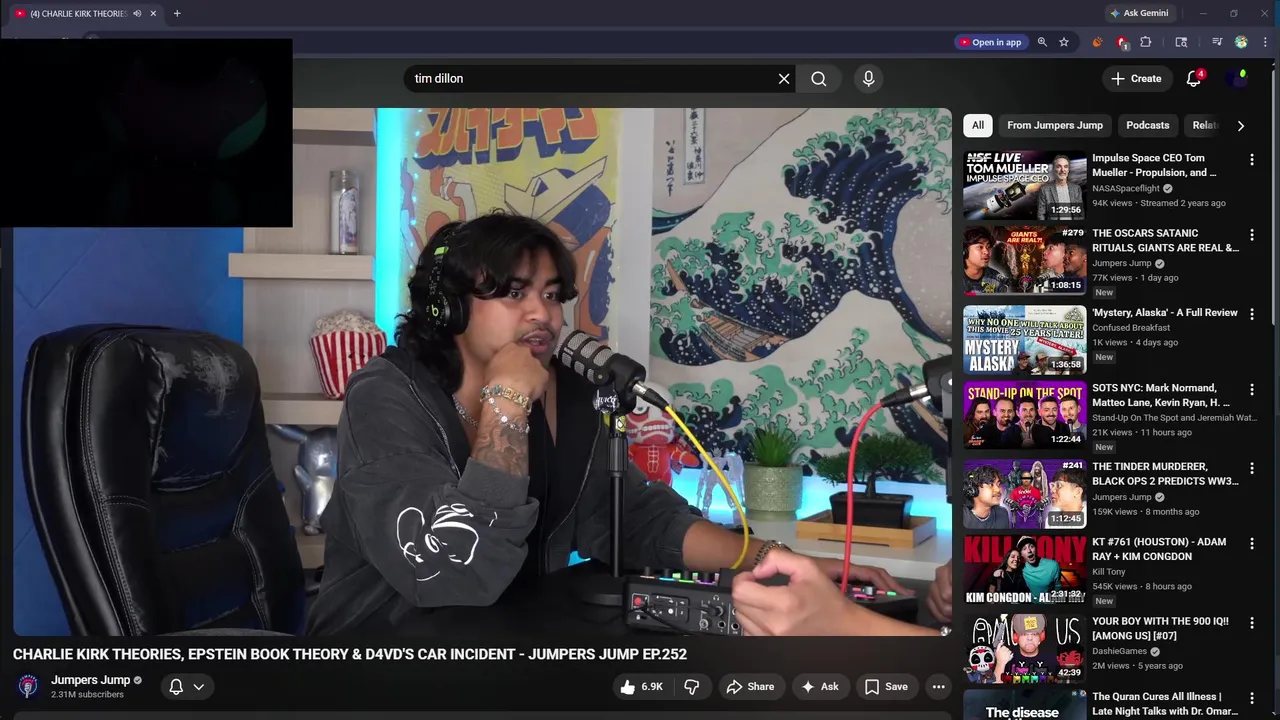
Task: Select the All filter chip
Action: tap(977, 125)
